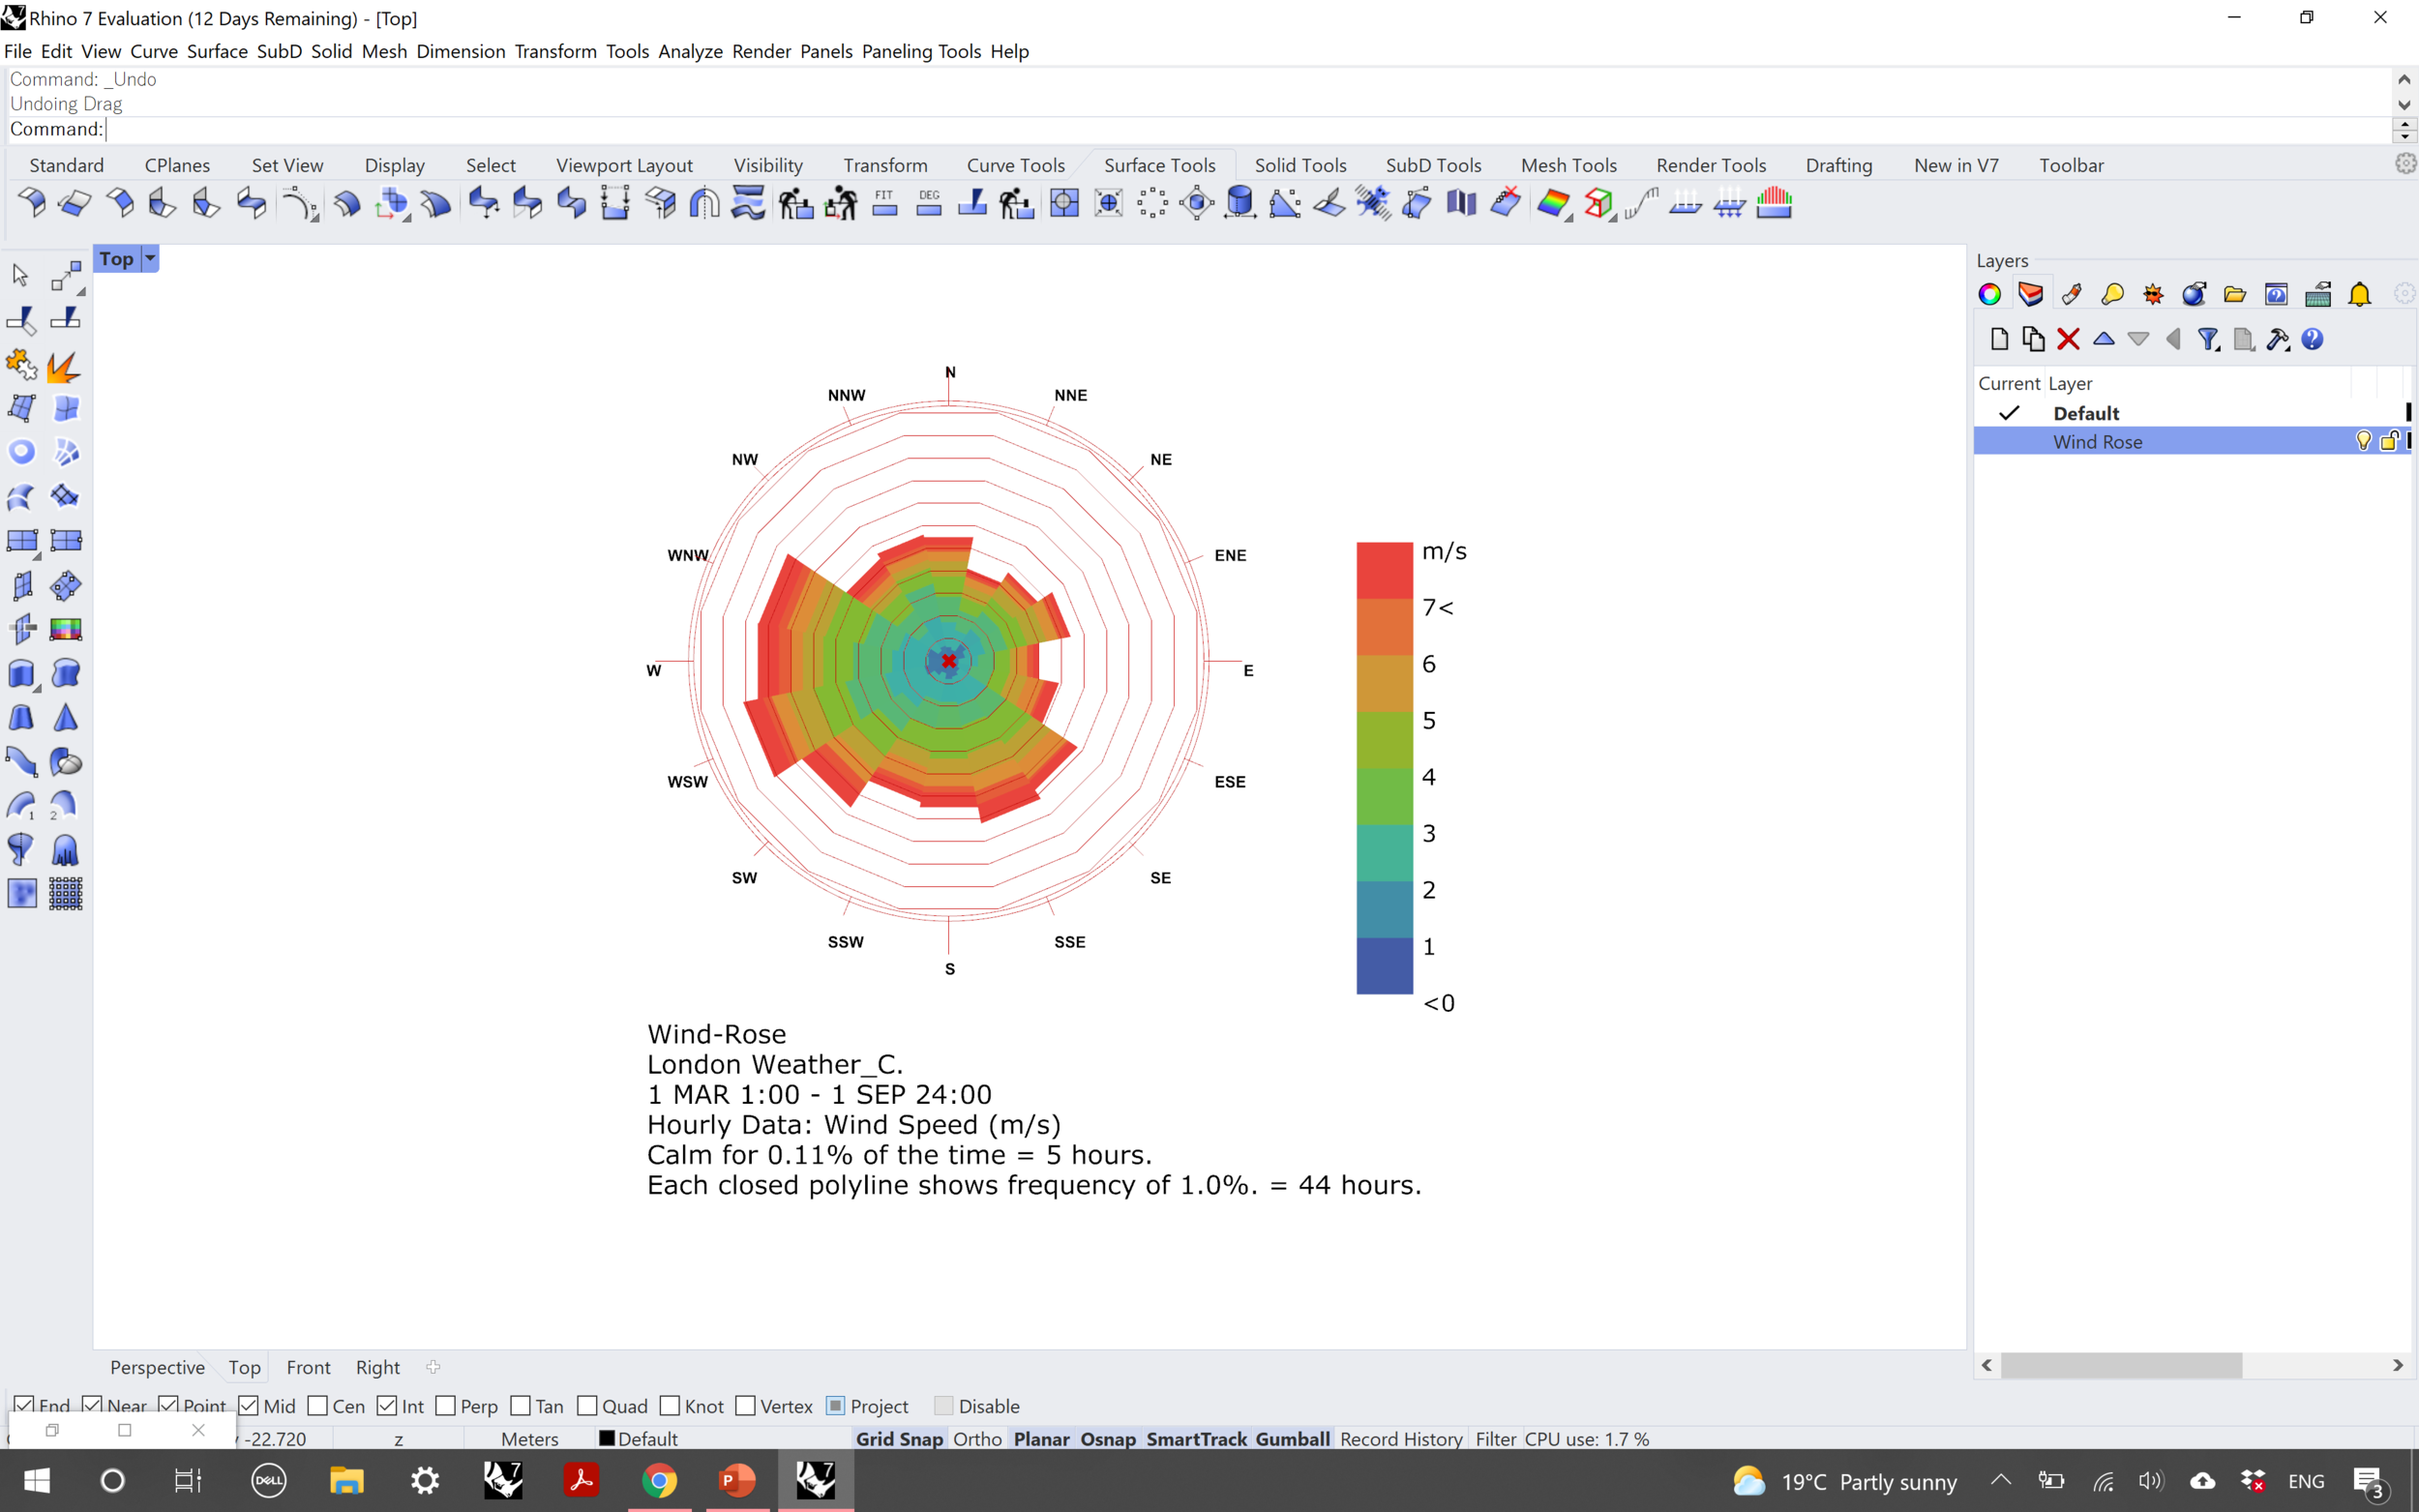
Task: Toggle Ortho mode in status bar
Action: click(x=976, y=1439)
